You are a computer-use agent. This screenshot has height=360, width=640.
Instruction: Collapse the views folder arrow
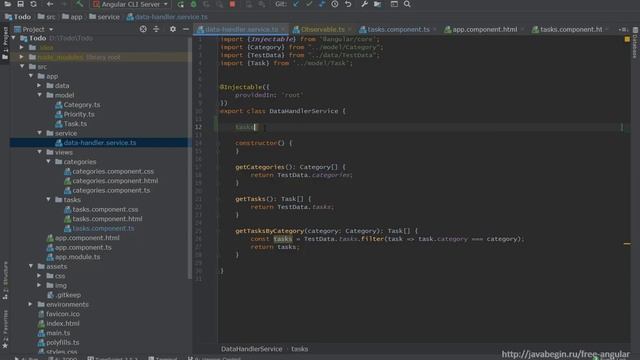point(40,152)
